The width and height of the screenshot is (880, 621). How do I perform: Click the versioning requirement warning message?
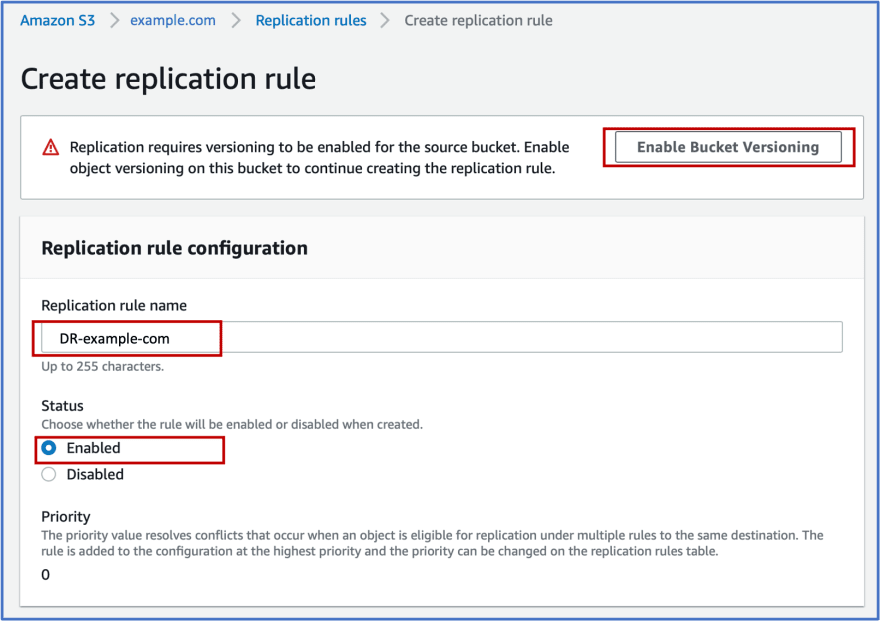tap(319, 158)
